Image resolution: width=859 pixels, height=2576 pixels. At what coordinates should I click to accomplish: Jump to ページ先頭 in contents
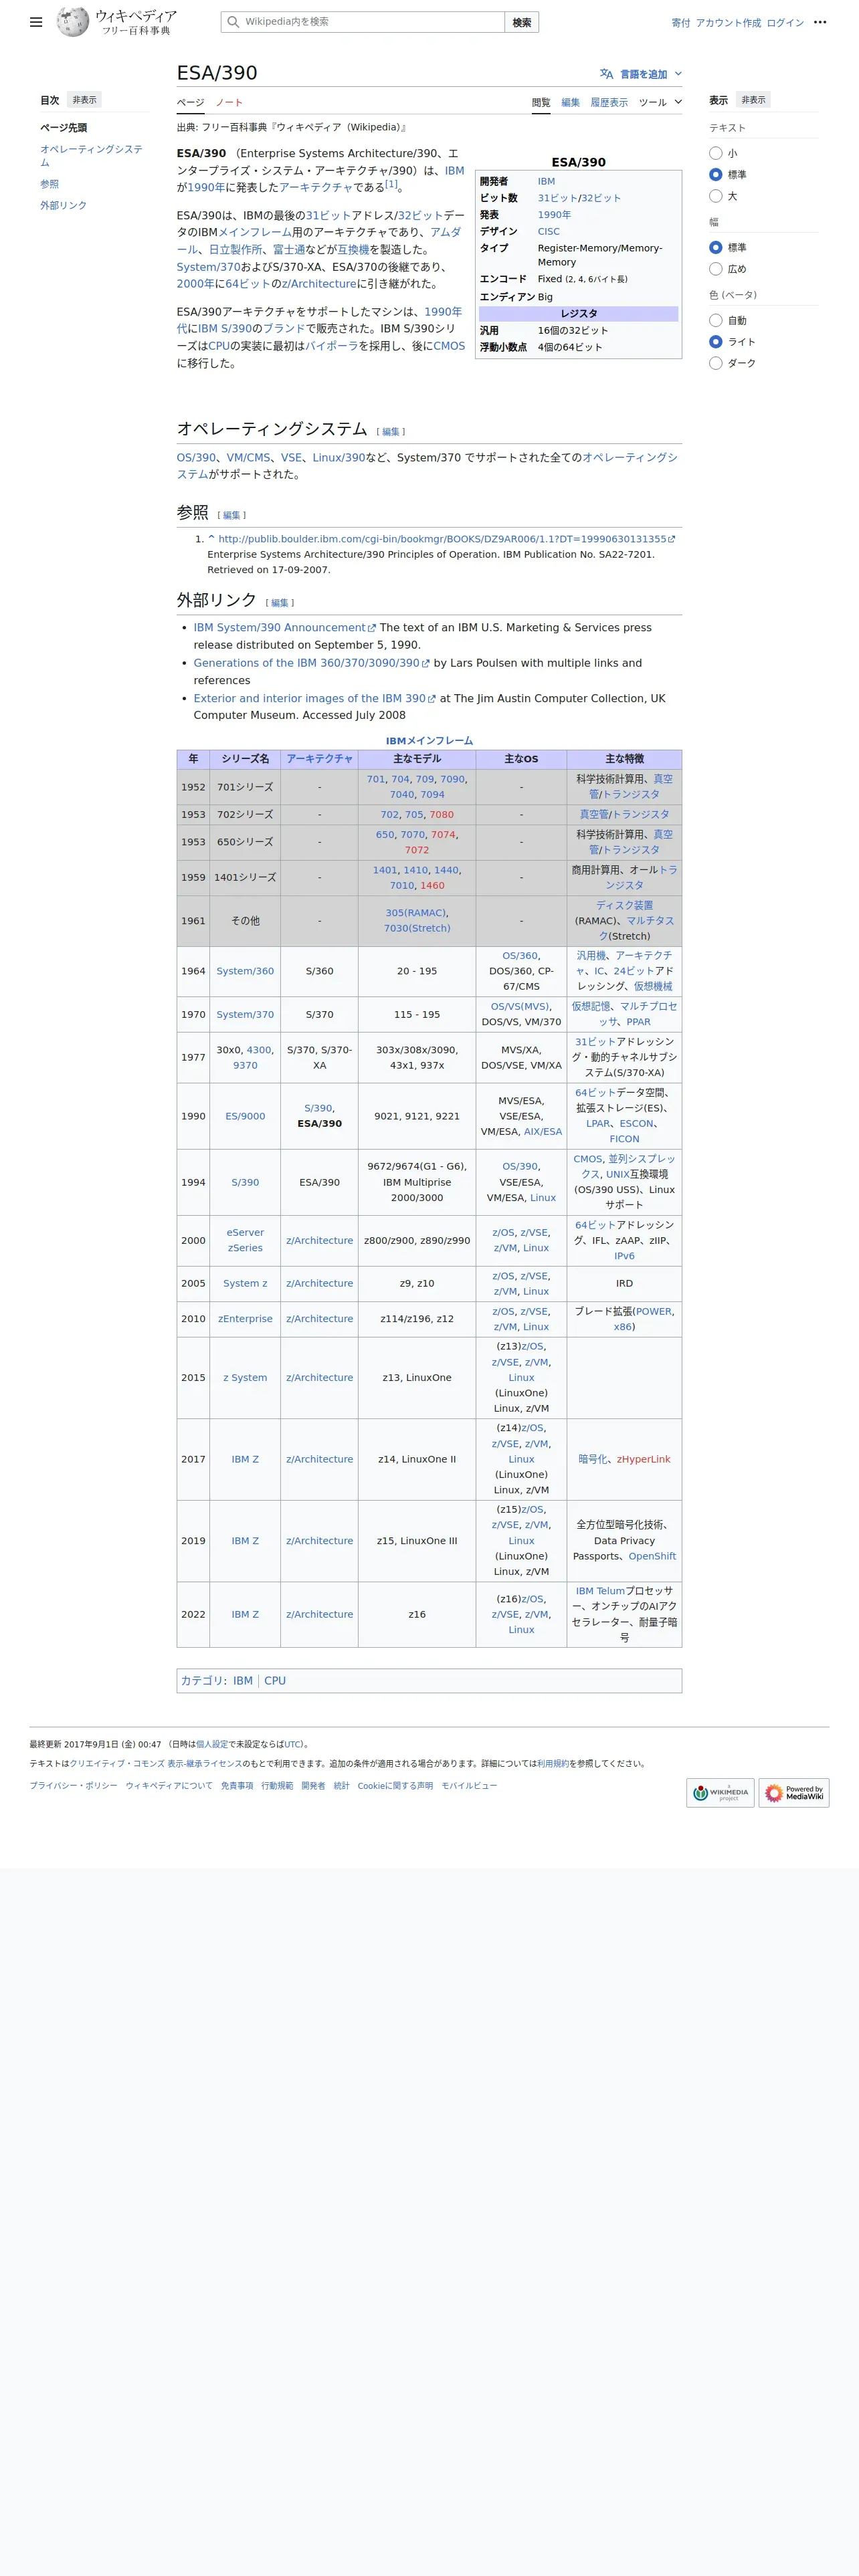click(x=63, y=128)
